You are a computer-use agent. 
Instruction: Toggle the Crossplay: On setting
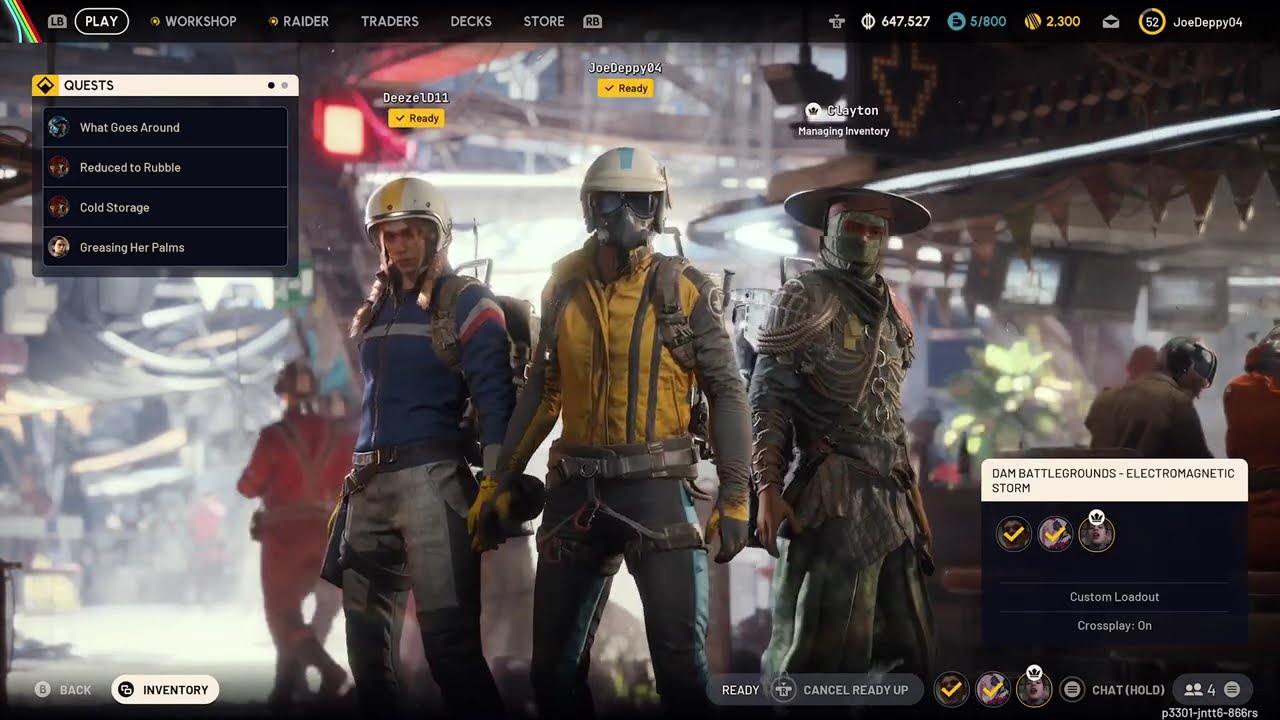click(1114, 626)
